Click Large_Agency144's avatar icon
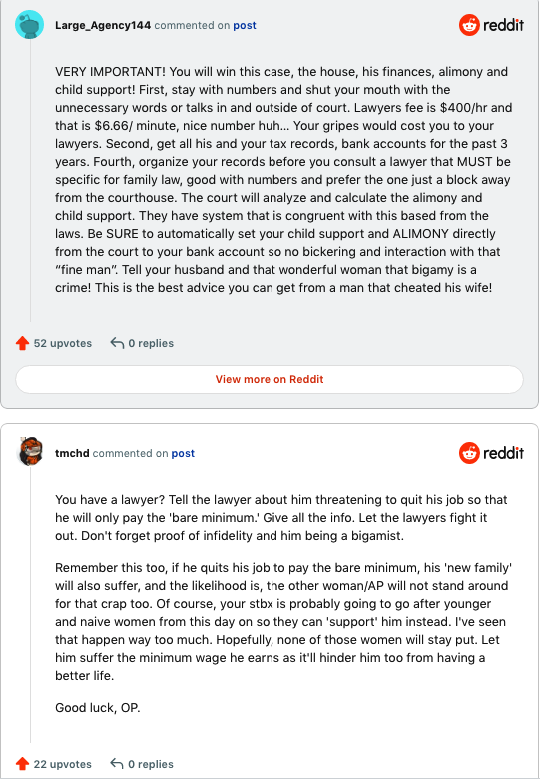This screenshot has height=780, width=540. [30, 24]
